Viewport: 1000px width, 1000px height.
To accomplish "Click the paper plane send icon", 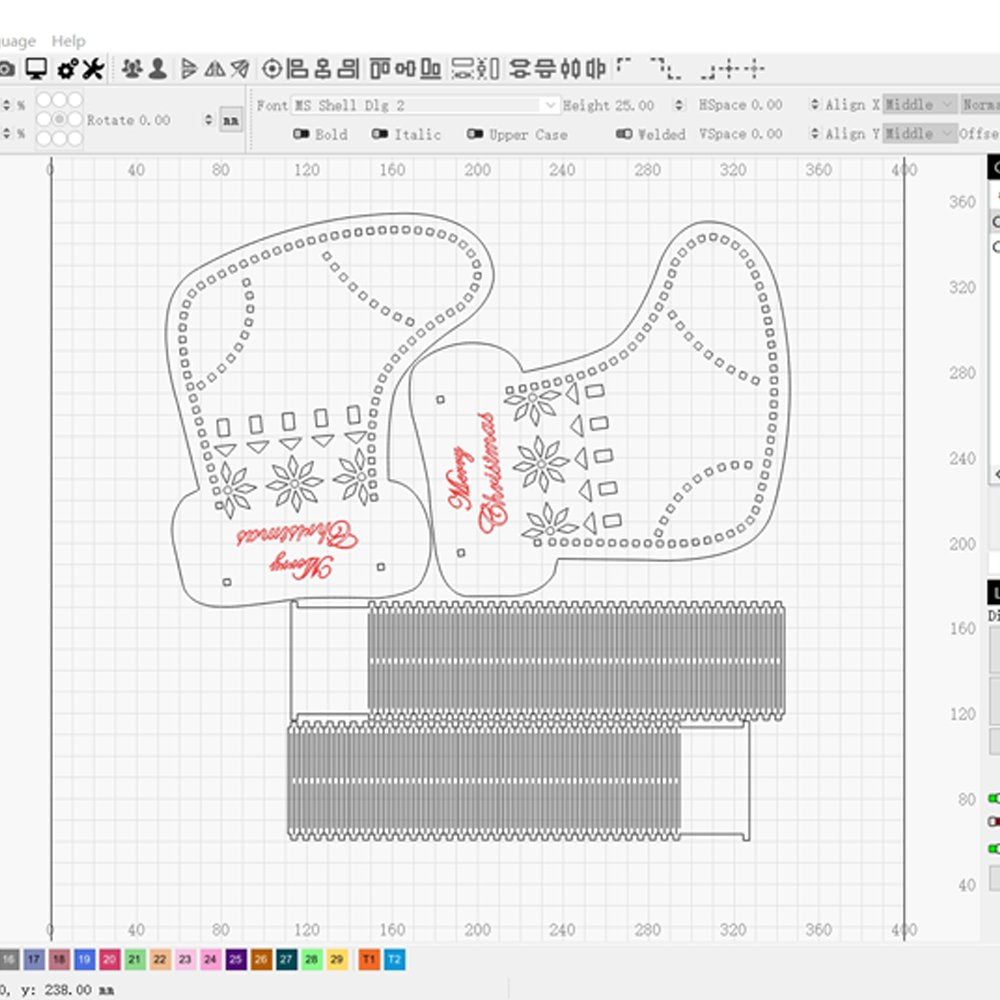I will pyautogui.click(x=240, y=69).
